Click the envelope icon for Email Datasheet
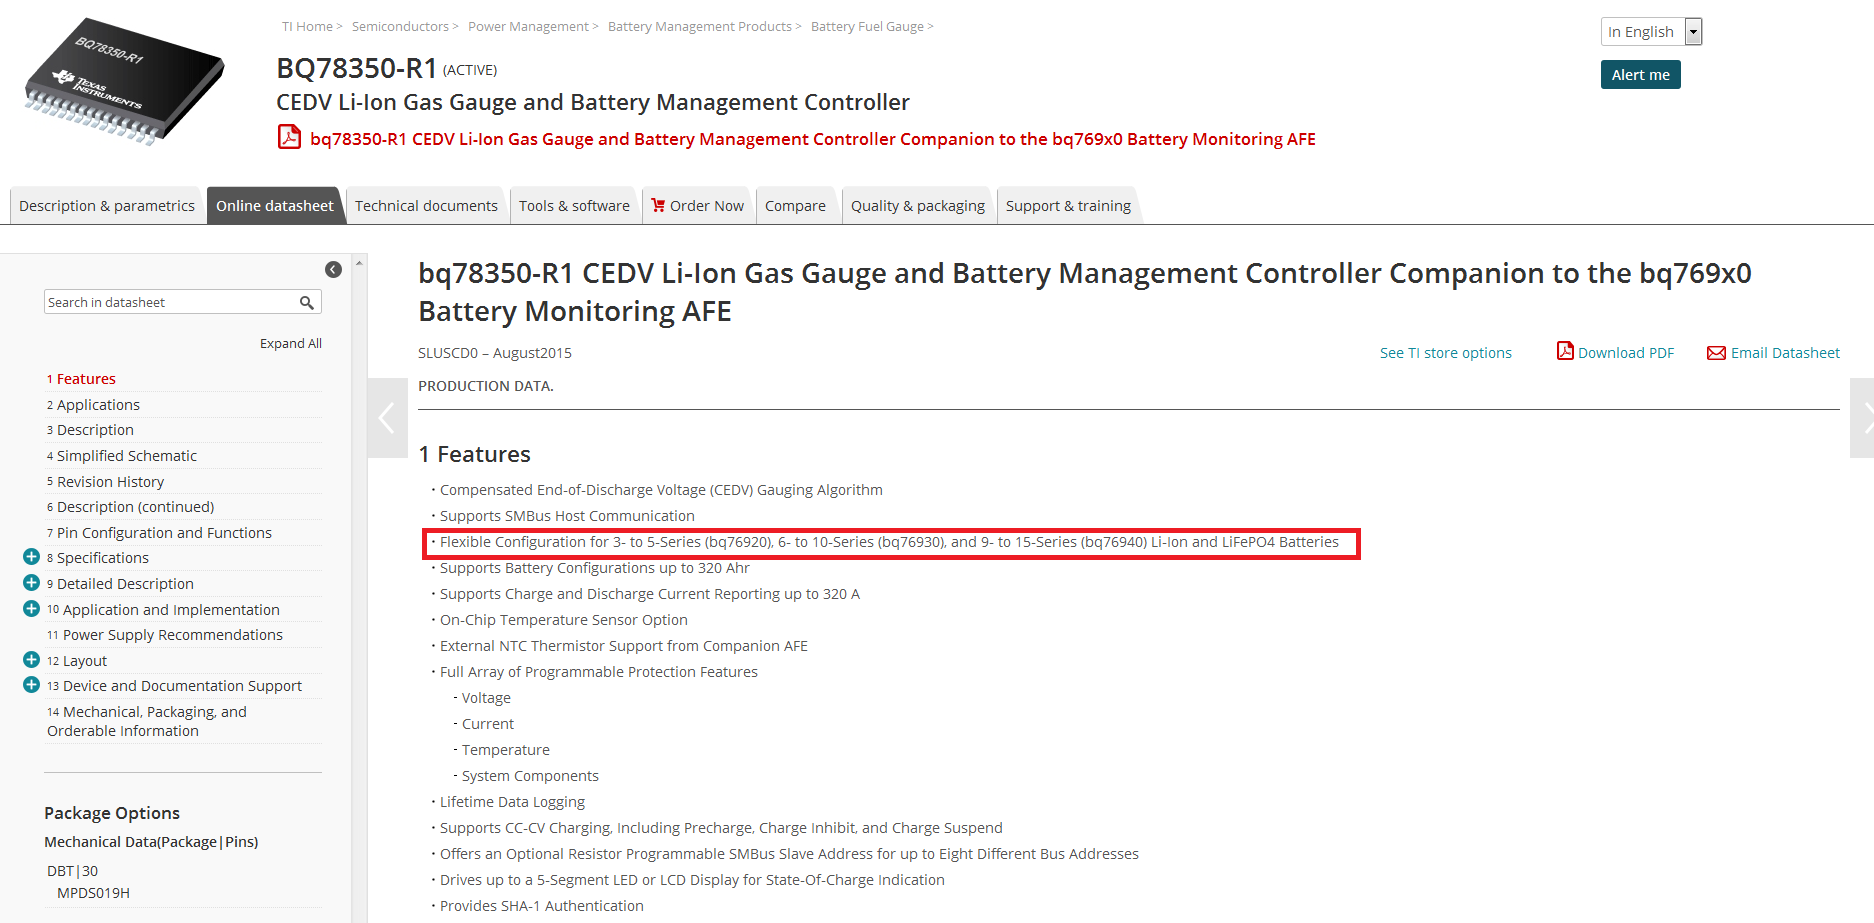The height and width of the screenshot is (923, 1874). click(x=1716, y=353)
